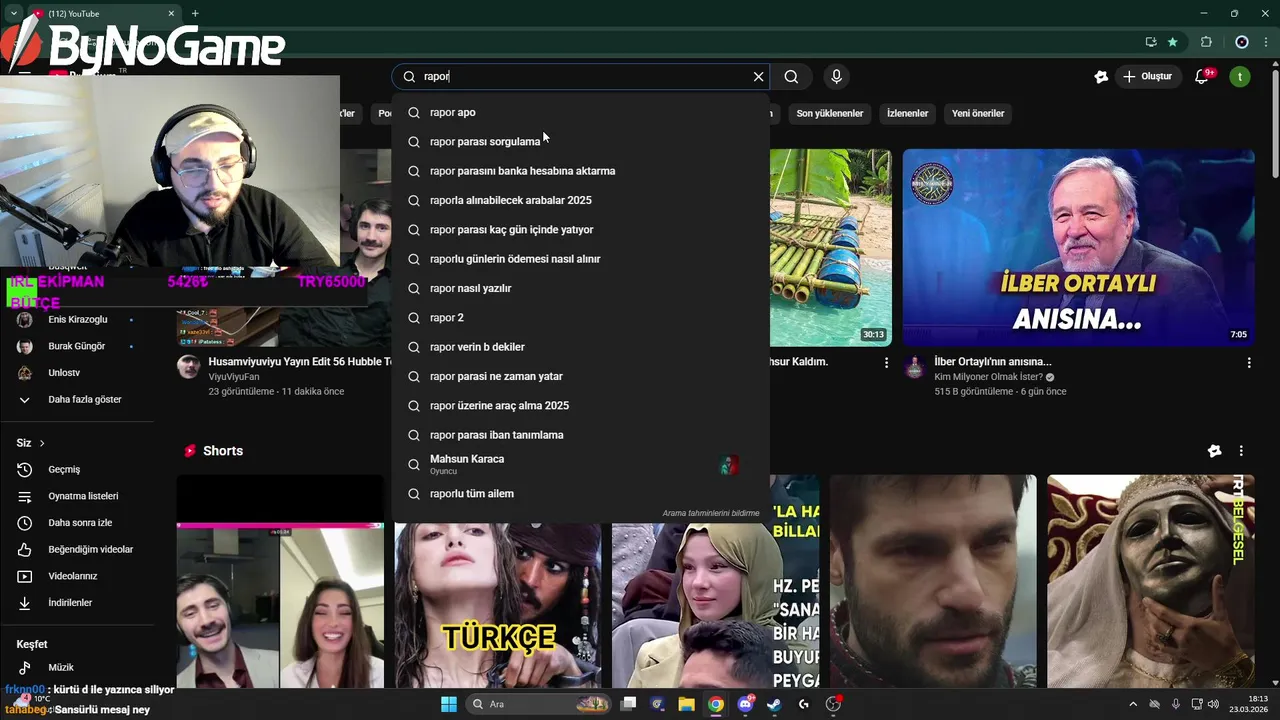Close the YouTube browser tab

(x=171, y=14)
